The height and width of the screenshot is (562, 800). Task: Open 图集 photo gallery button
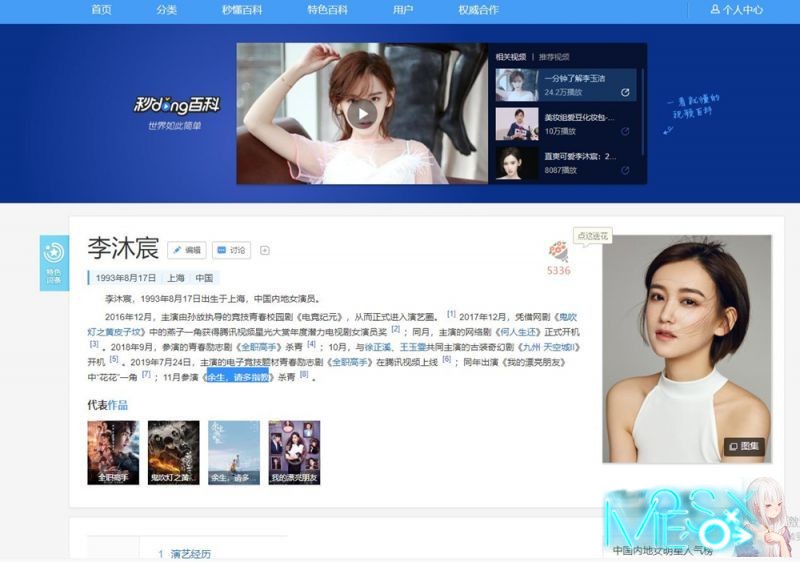tap(744, 446)
